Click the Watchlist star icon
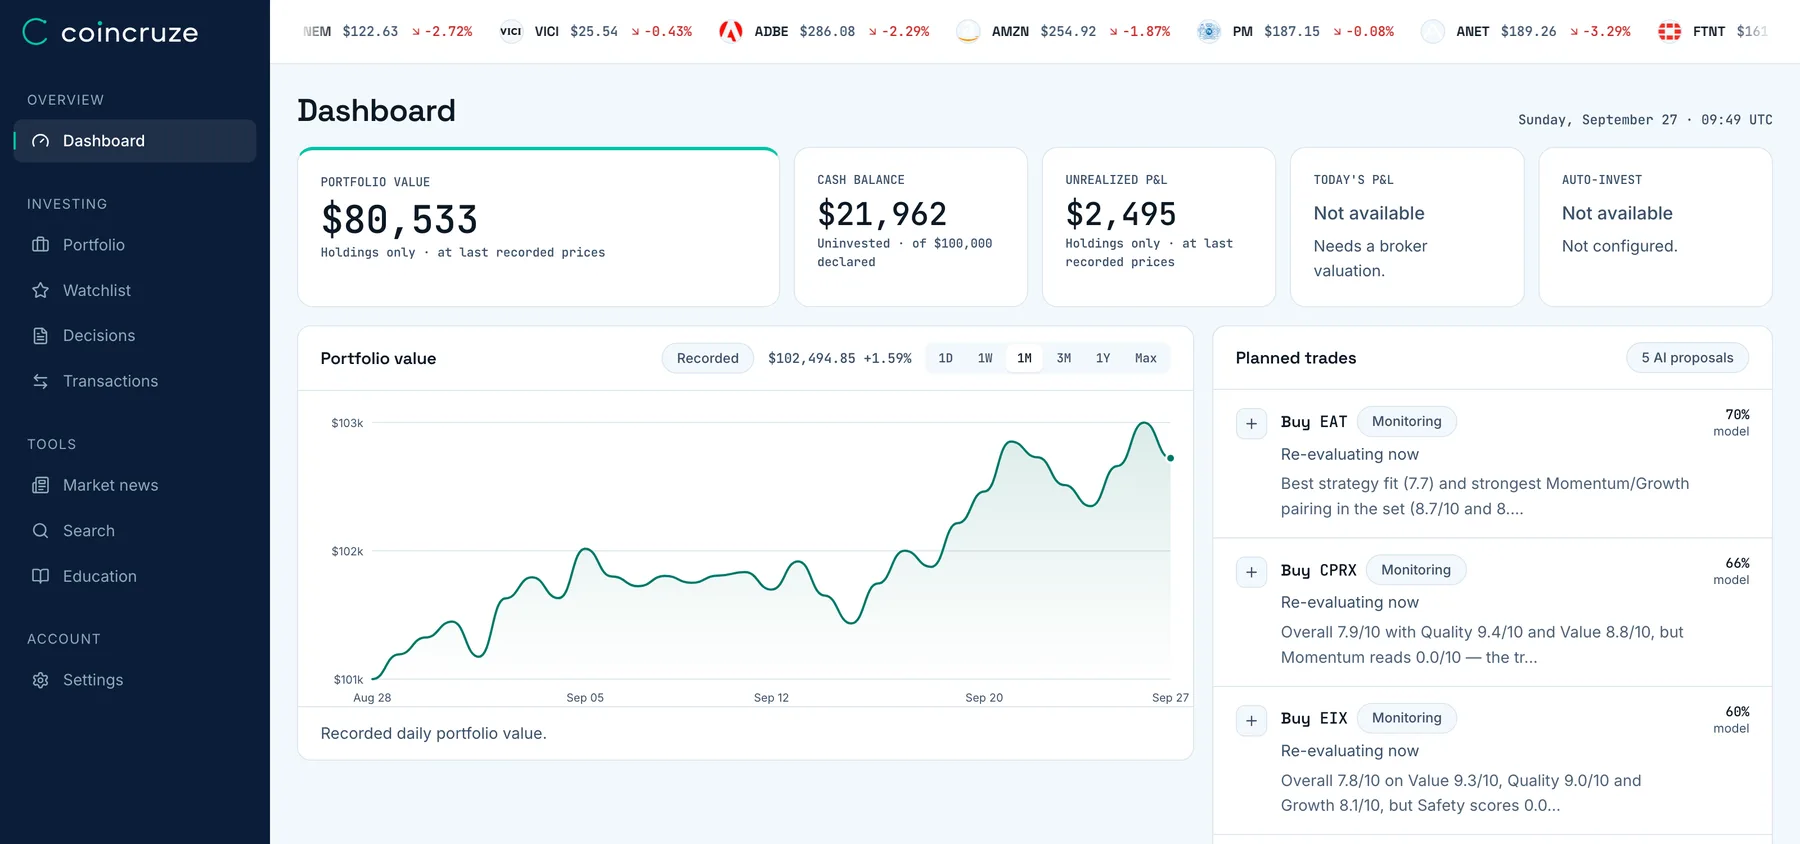 pyautogui.click(x=40, y=290)
